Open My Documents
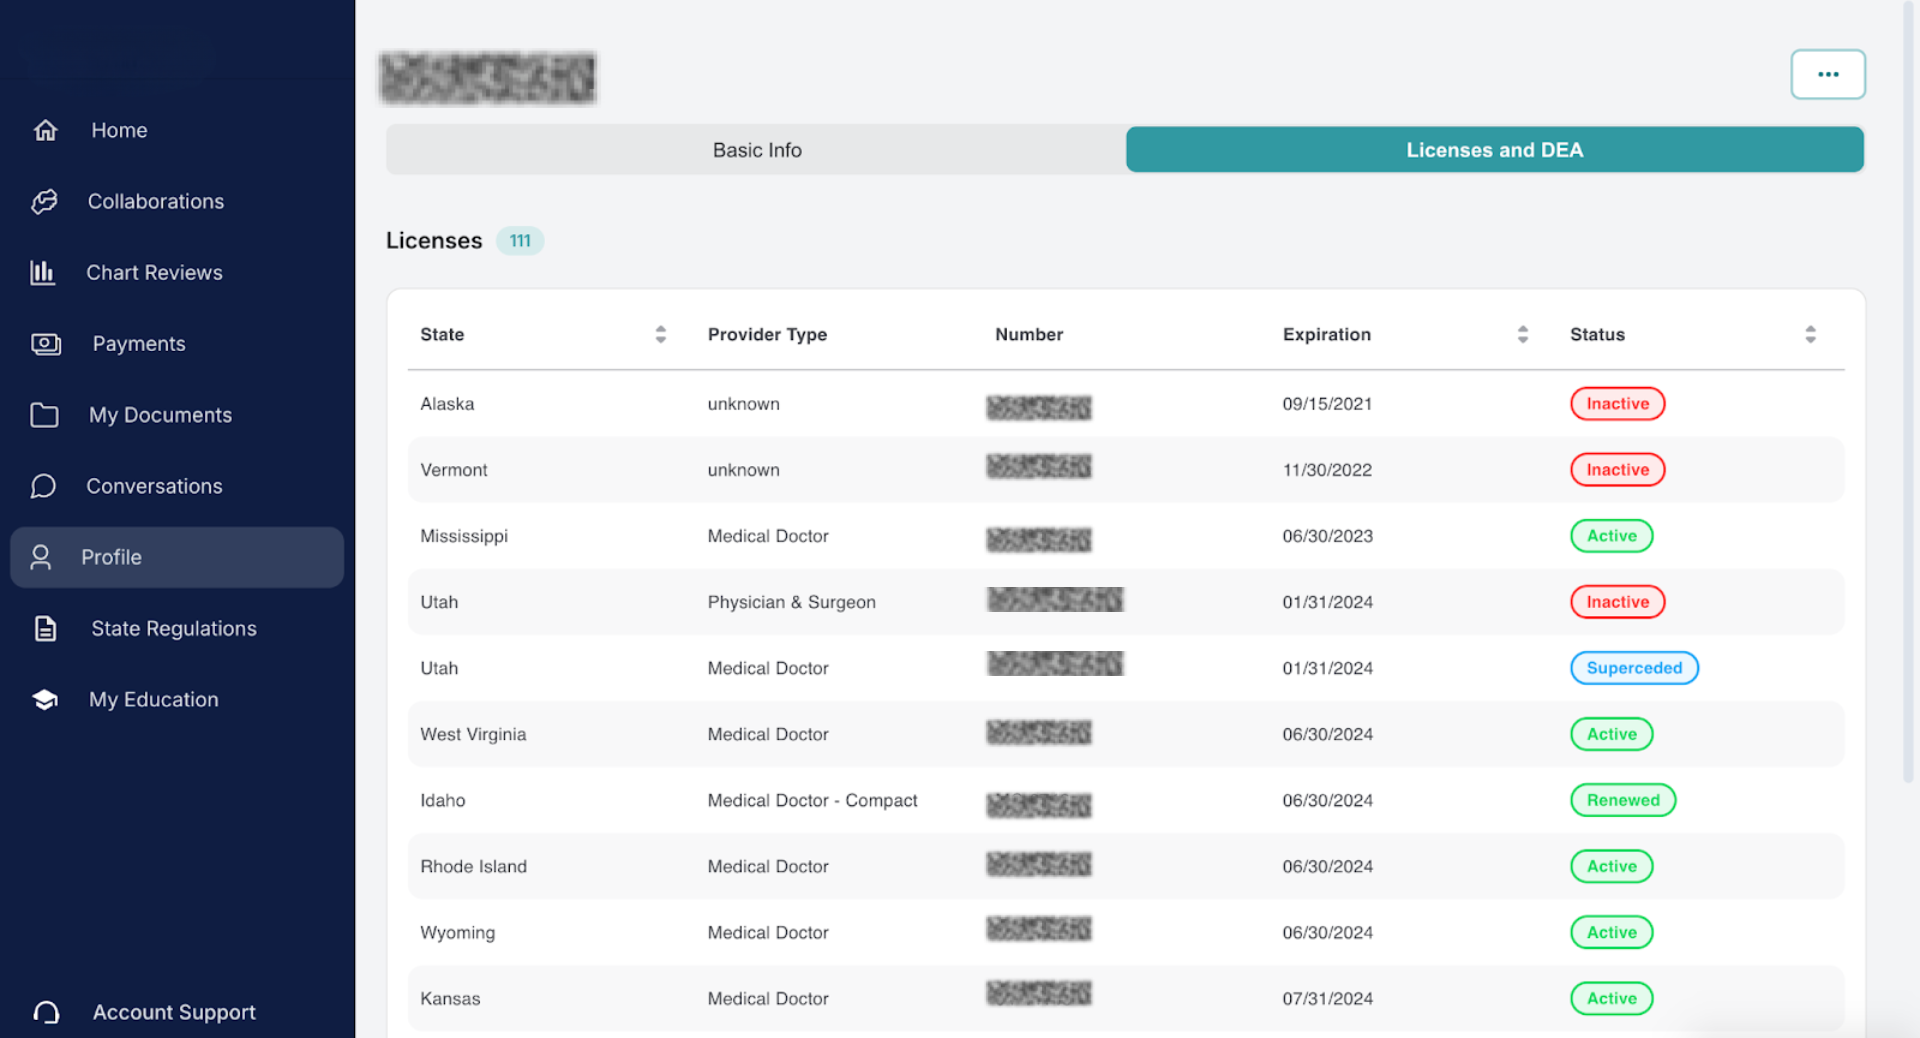This screenshot has height=1038, width=1920. pos(45,414)
